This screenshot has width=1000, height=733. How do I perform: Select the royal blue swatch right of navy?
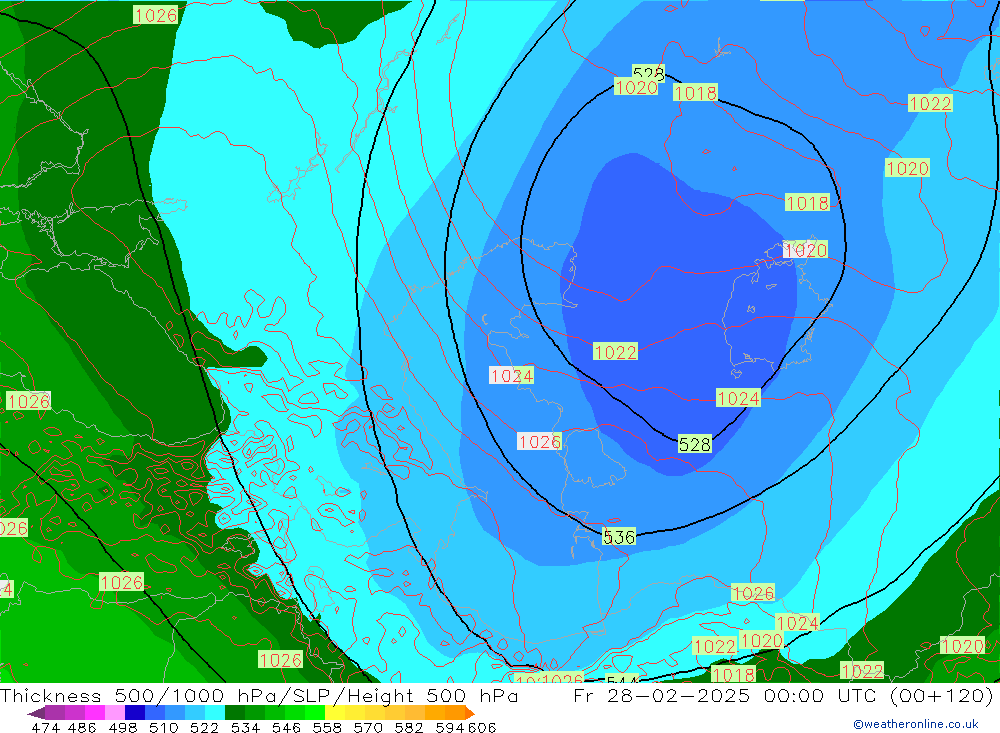(x=155, y=712)
